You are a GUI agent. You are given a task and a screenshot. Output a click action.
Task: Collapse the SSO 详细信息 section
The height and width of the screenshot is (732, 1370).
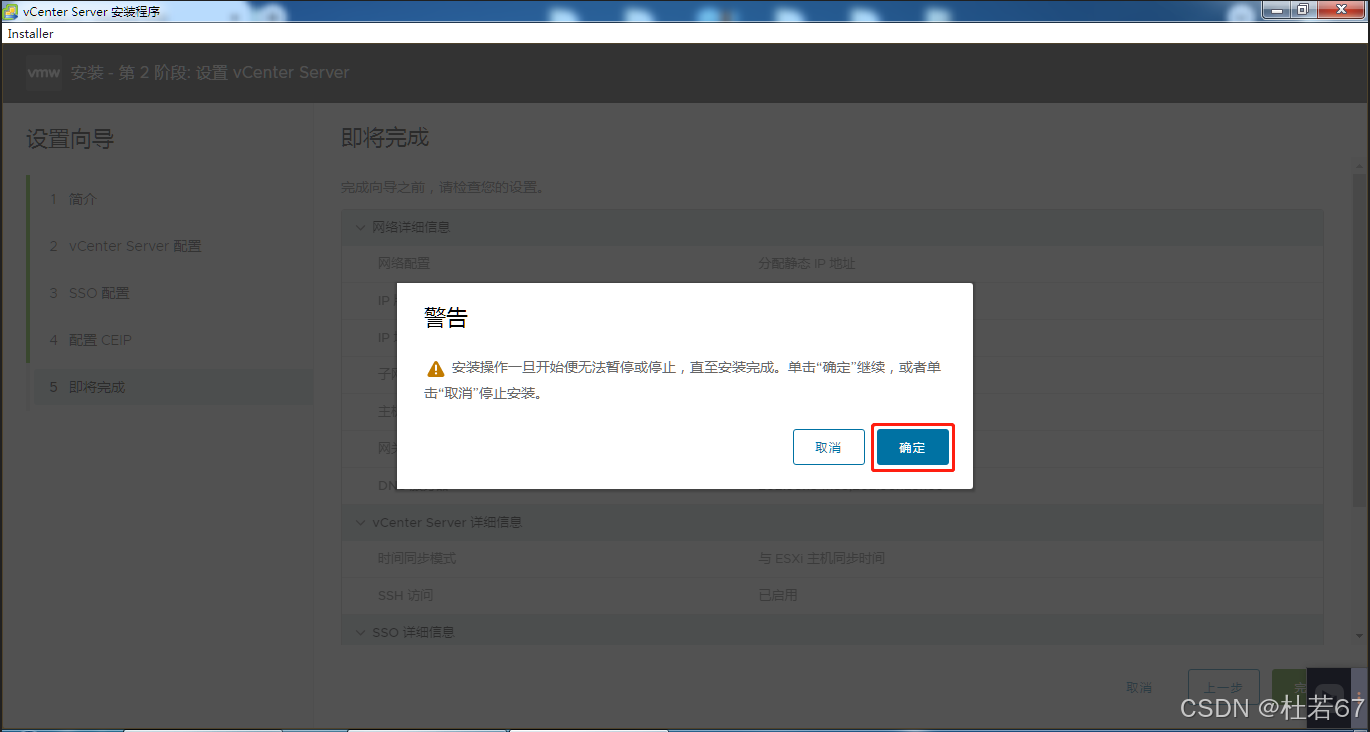(361, 632)
